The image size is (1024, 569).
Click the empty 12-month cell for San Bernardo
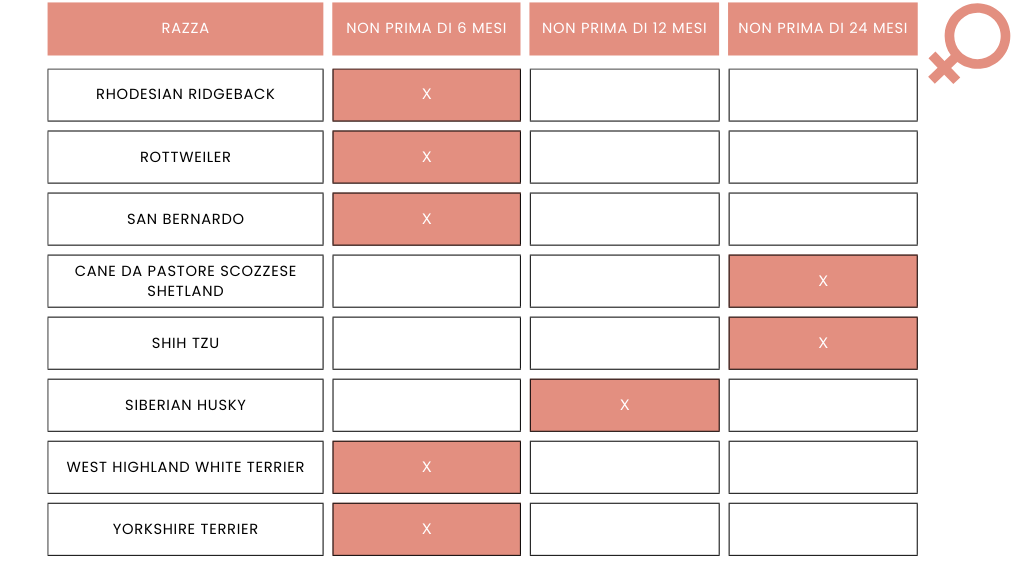click(x=624, y=219)
